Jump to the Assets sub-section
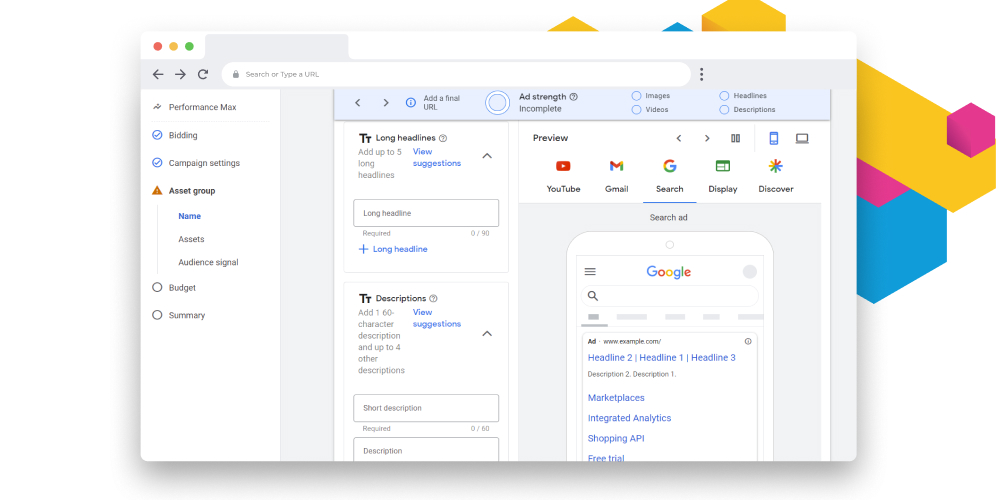This screenshot has width=1000, height=500. [191, 239]
